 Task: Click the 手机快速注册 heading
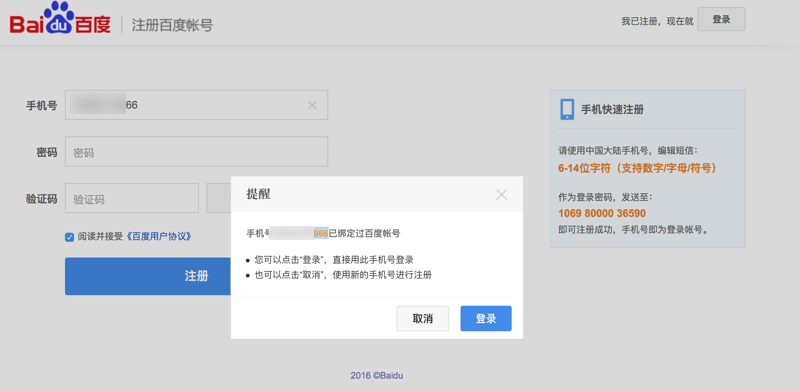click(x=612, y=109)
